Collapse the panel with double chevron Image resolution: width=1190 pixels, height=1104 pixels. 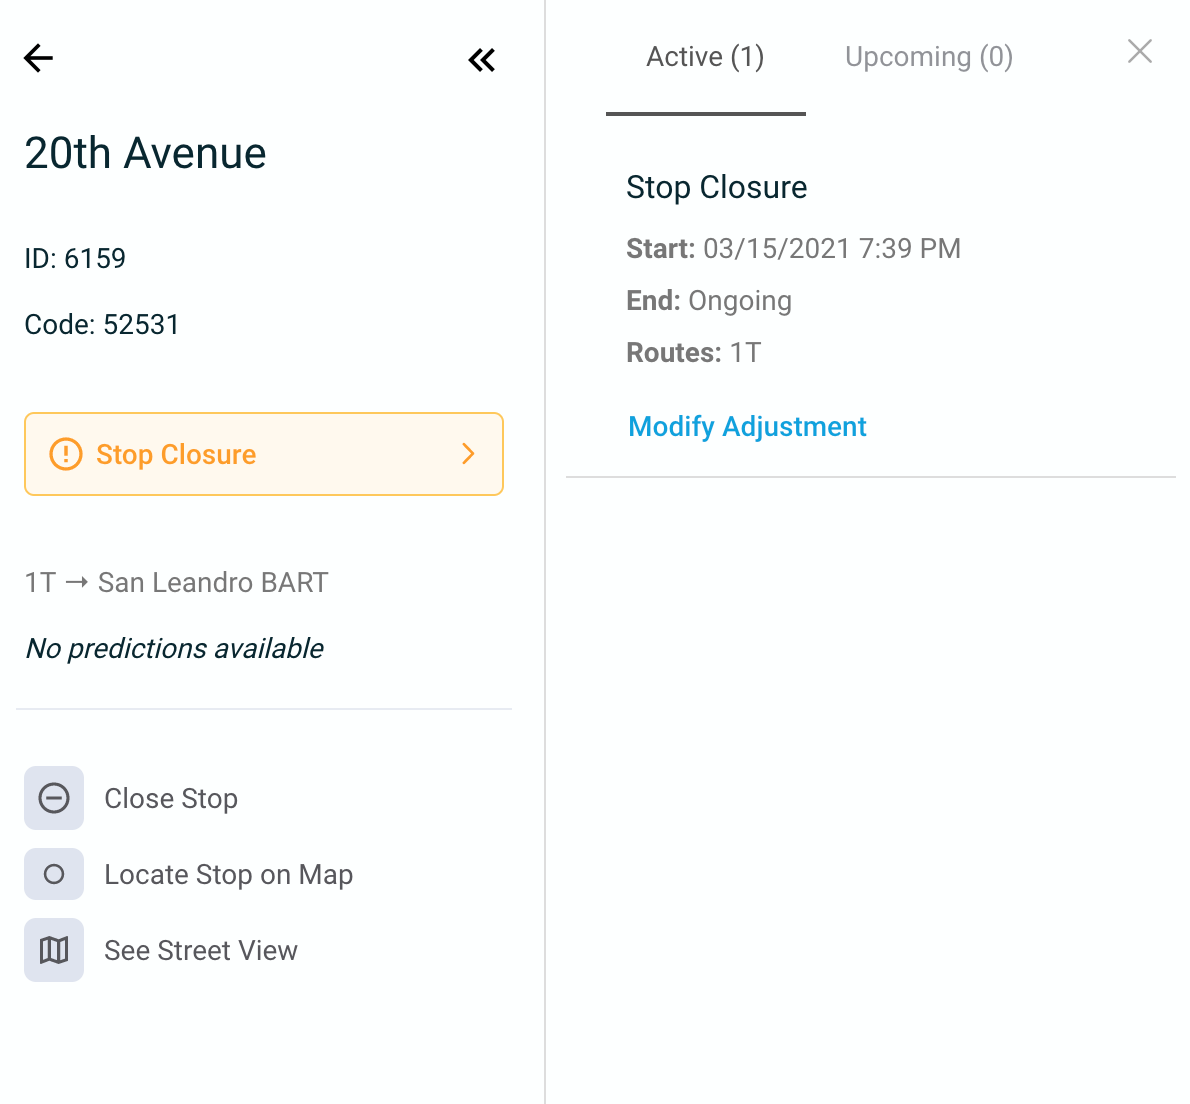tap(481, 60)
